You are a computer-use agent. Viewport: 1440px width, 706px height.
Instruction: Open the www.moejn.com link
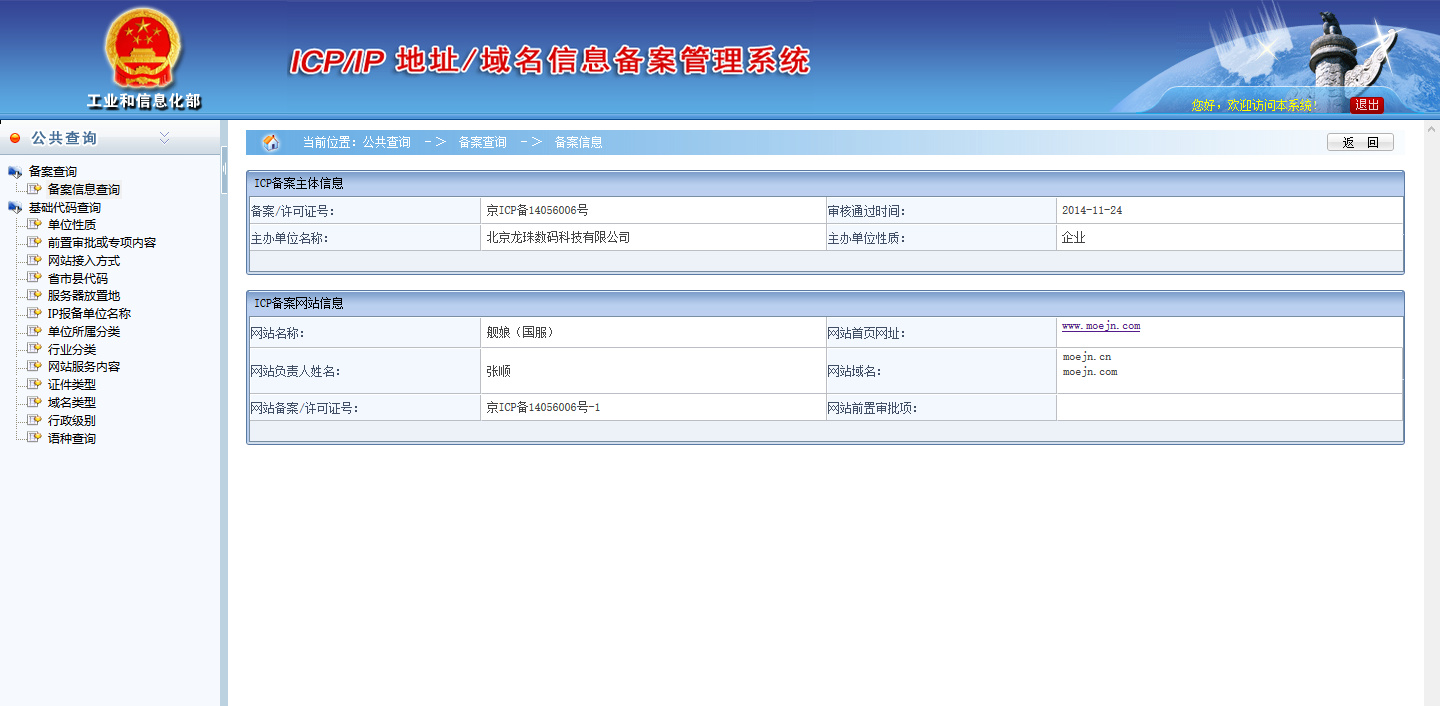[1100, 327]
